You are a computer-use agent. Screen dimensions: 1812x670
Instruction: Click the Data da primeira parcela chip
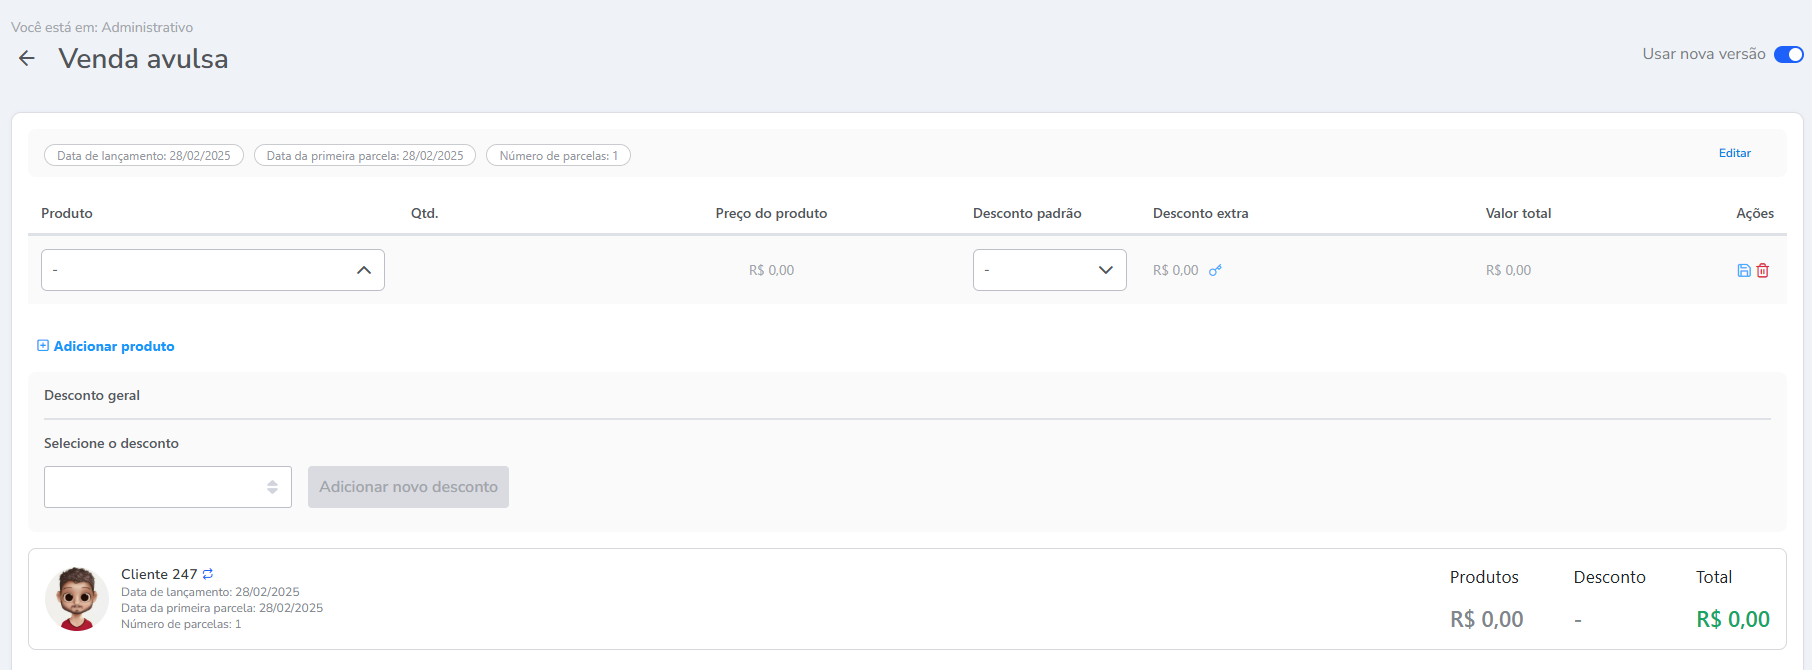coord(365,156)
